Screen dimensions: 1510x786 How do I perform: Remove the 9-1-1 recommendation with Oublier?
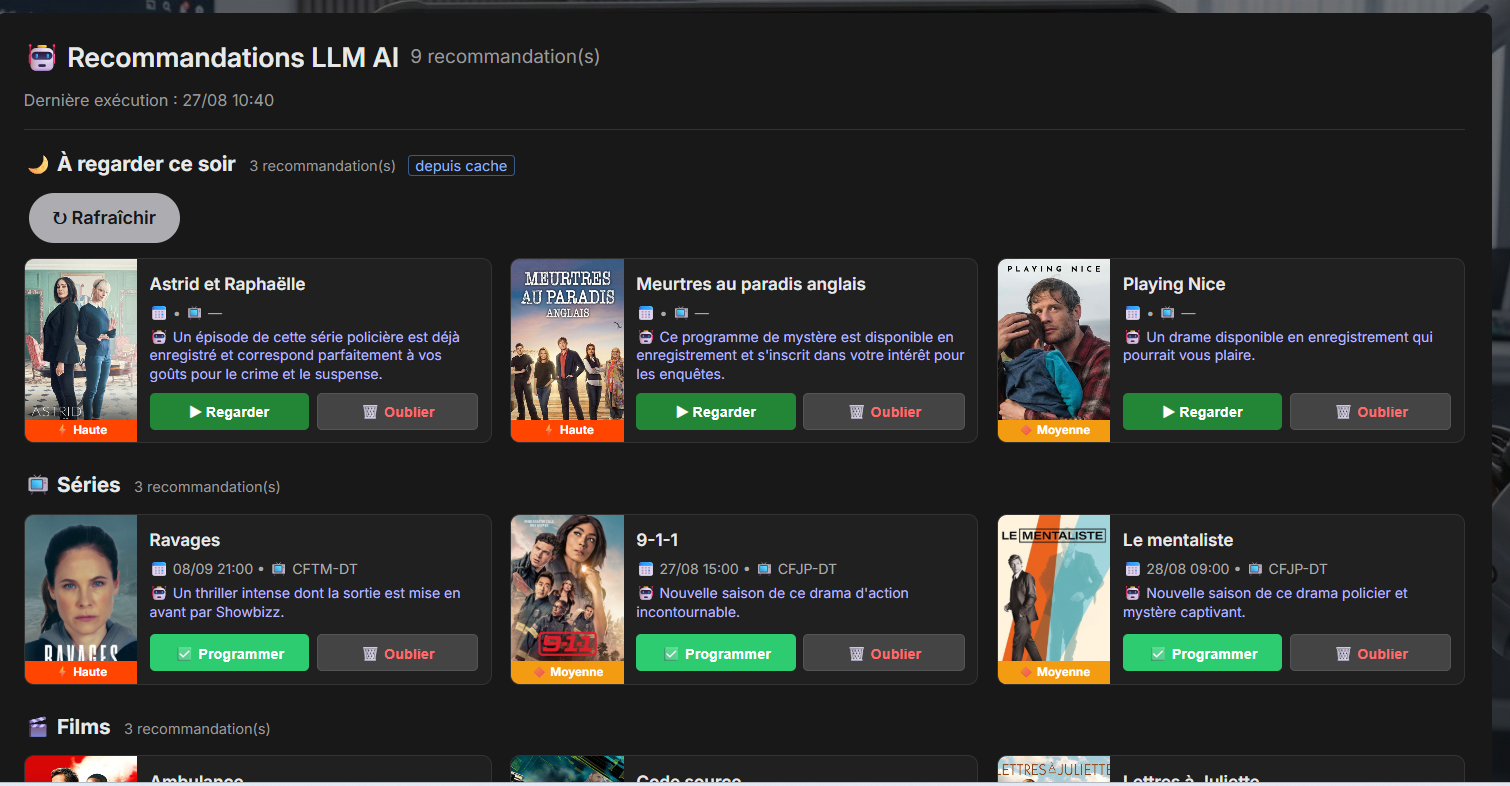tap(884, 653)
